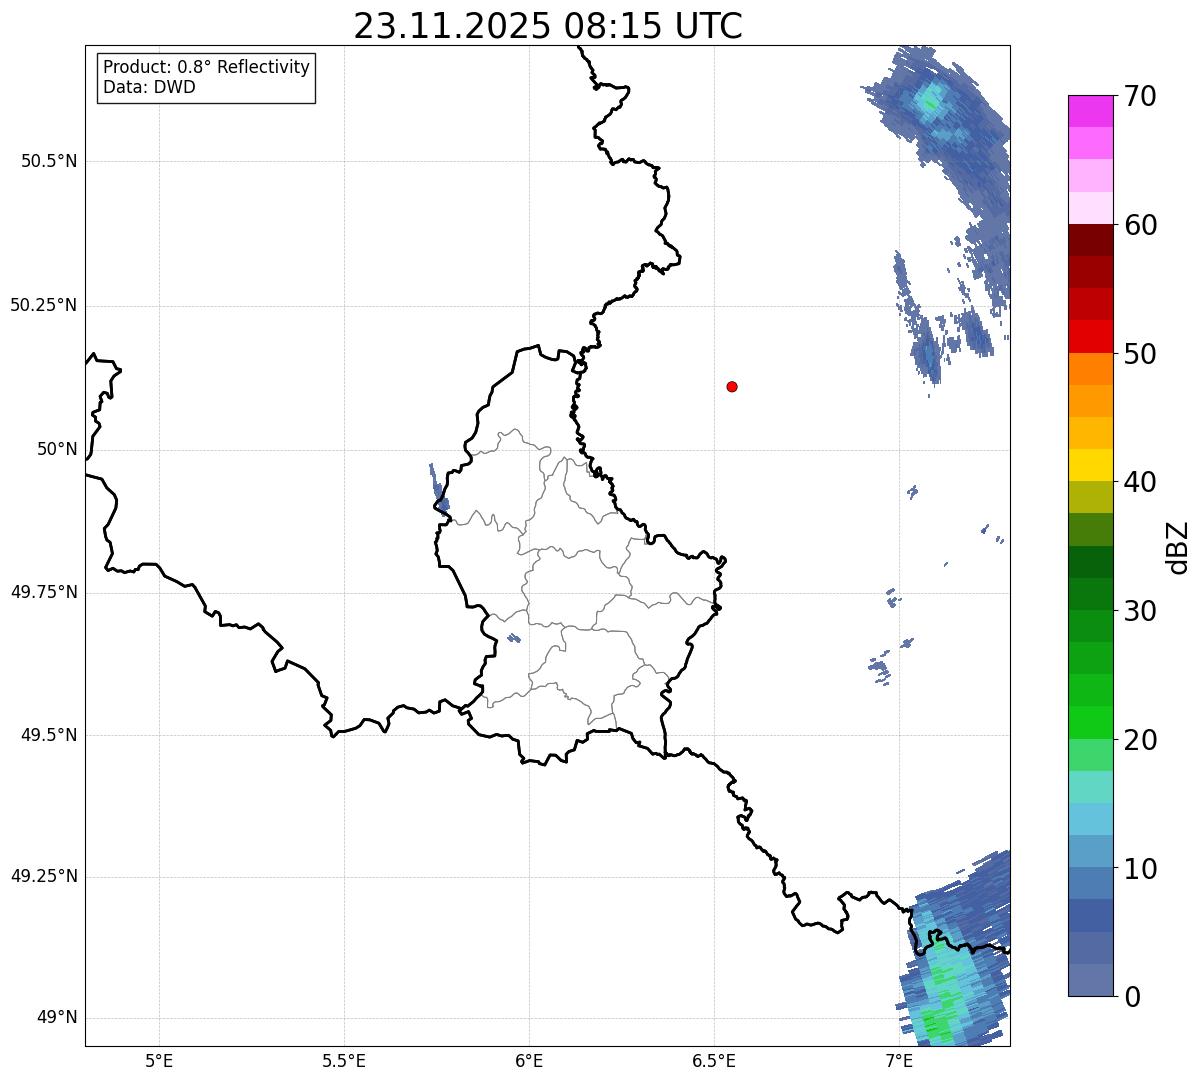Click the red station marker dot
This screenshot has height=1081, width=1202.
pos(732,386)
